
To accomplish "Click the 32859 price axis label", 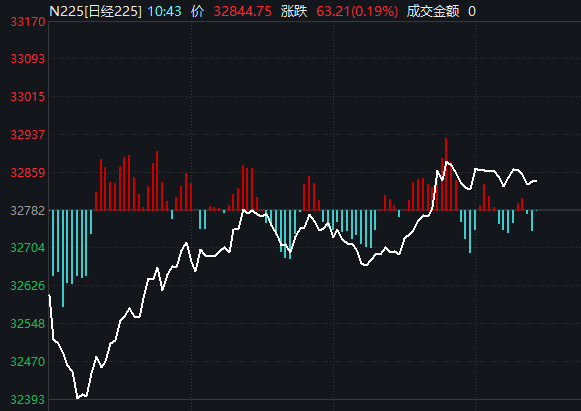I will 28,173.
